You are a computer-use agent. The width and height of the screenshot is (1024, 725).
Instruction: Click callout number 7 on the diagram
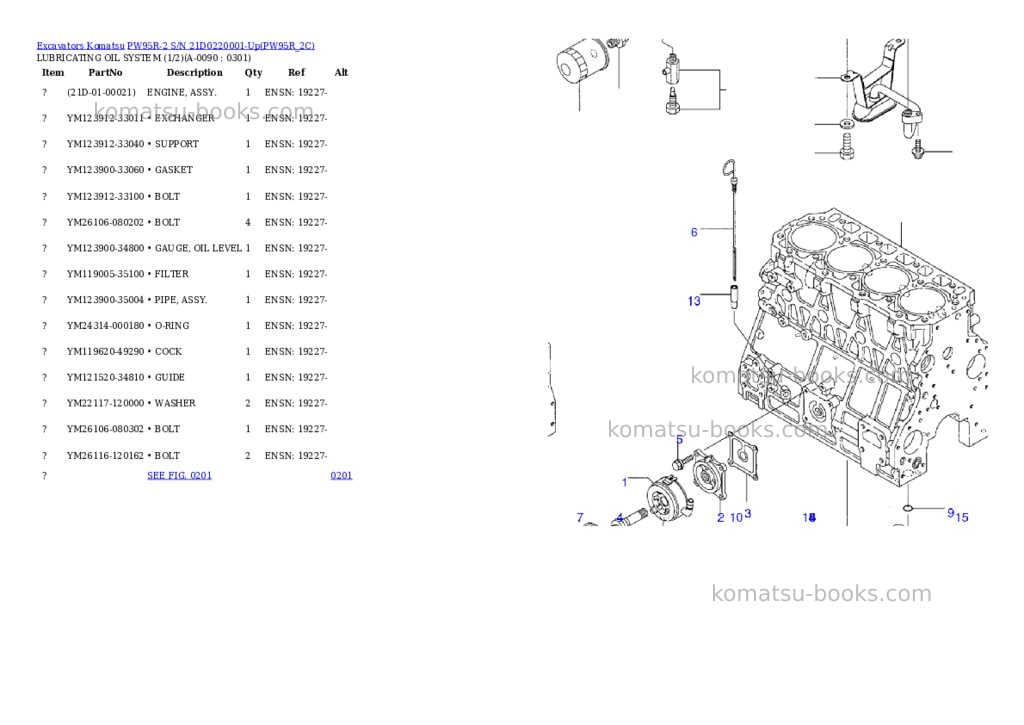[x=580, y=517]
